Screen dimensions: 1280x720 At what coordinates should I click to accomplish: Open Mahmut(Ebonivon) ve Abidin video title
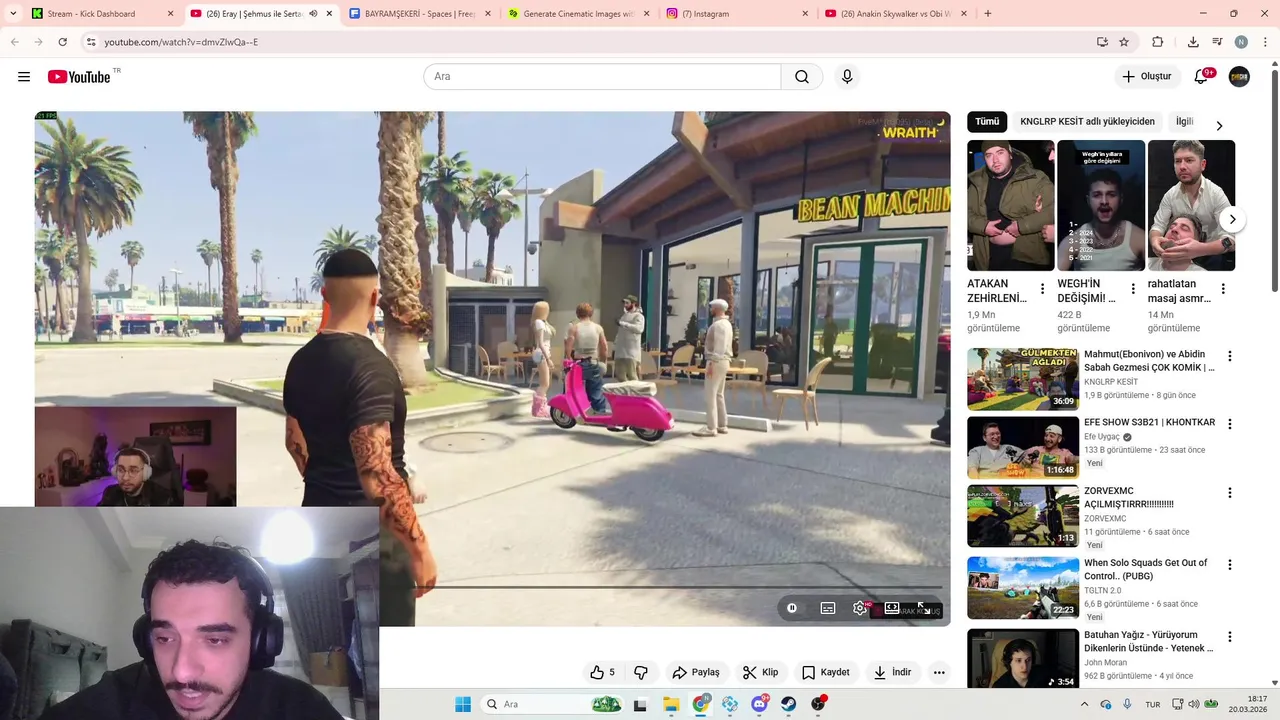pyautogui.click(x=1149, y=361)
